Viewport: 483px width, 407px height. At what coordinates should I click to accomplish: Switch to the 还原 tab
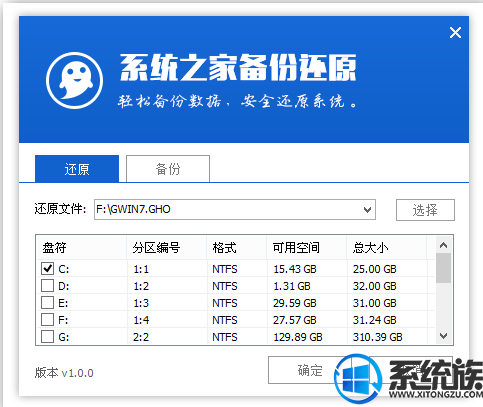77,169
